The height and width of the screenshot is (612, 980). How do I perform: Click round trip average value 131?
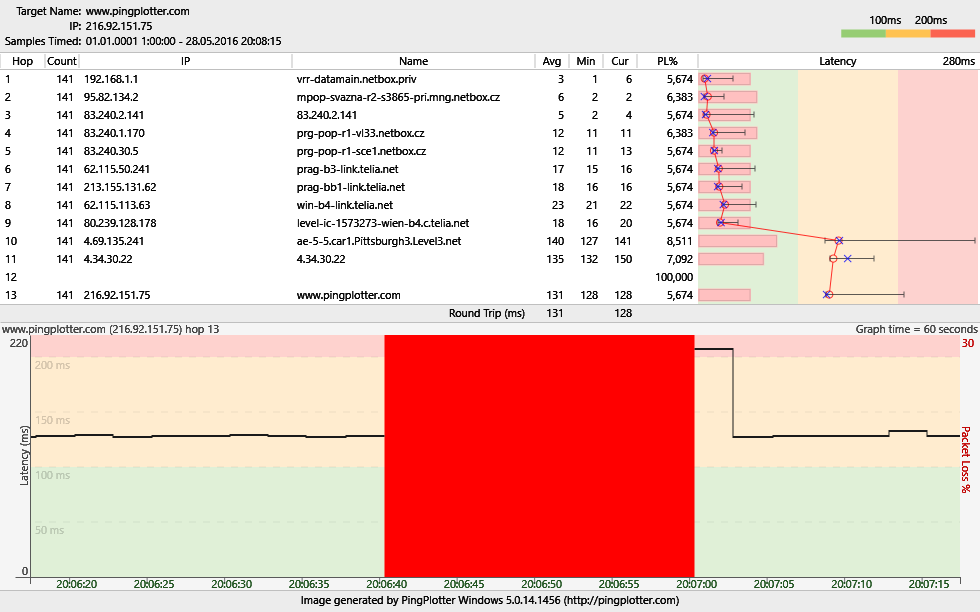click(x=554, y=314)
